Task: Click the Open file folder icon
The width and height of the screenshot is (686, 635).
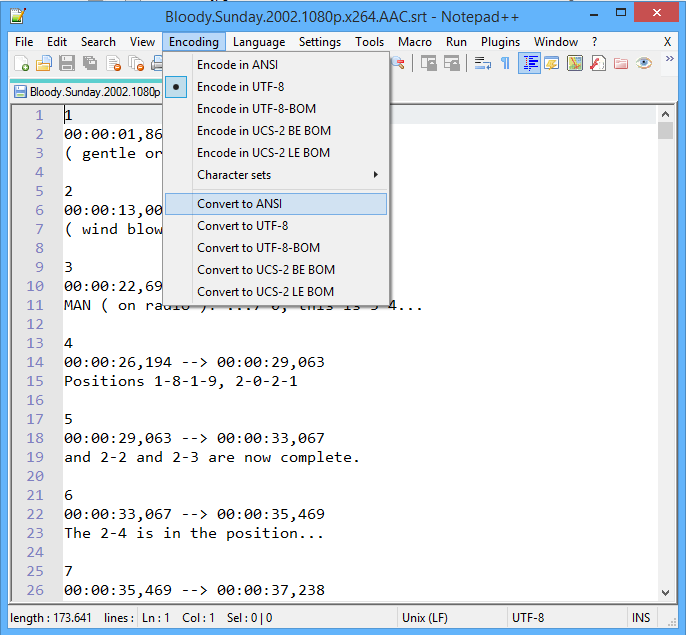Action: [44, 63]
